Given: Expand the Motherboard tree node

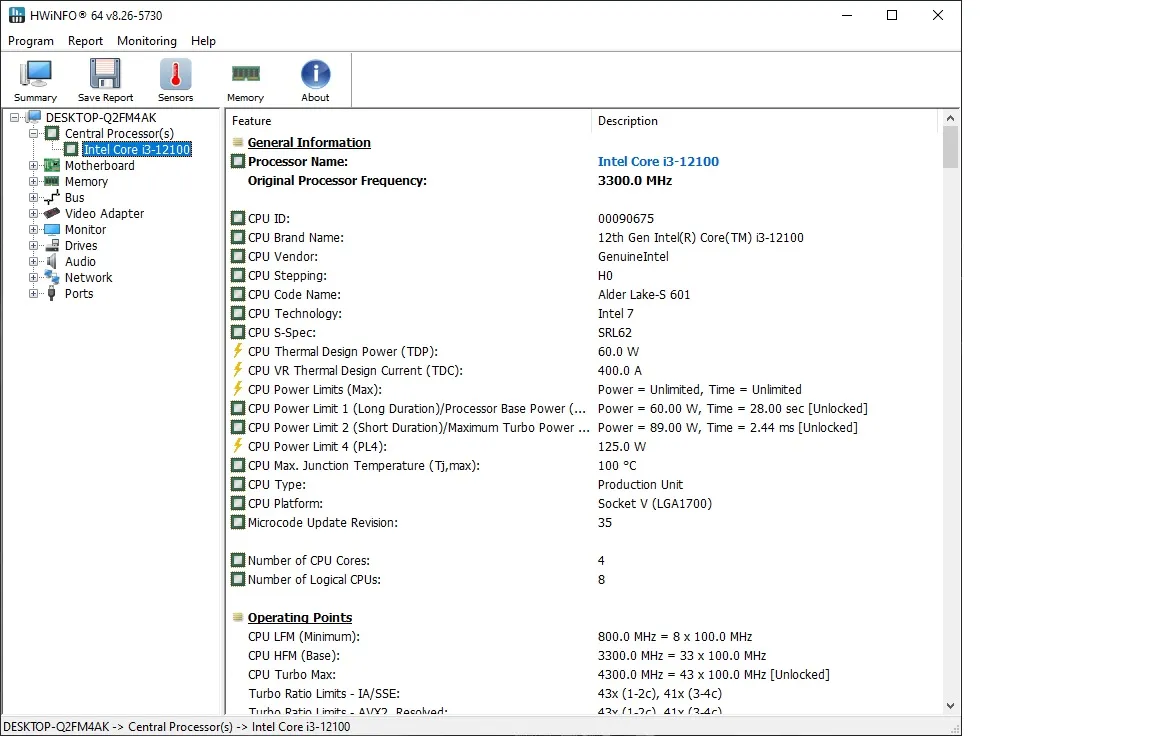Looking at the screenshot, I should click(x=33, y=165).
